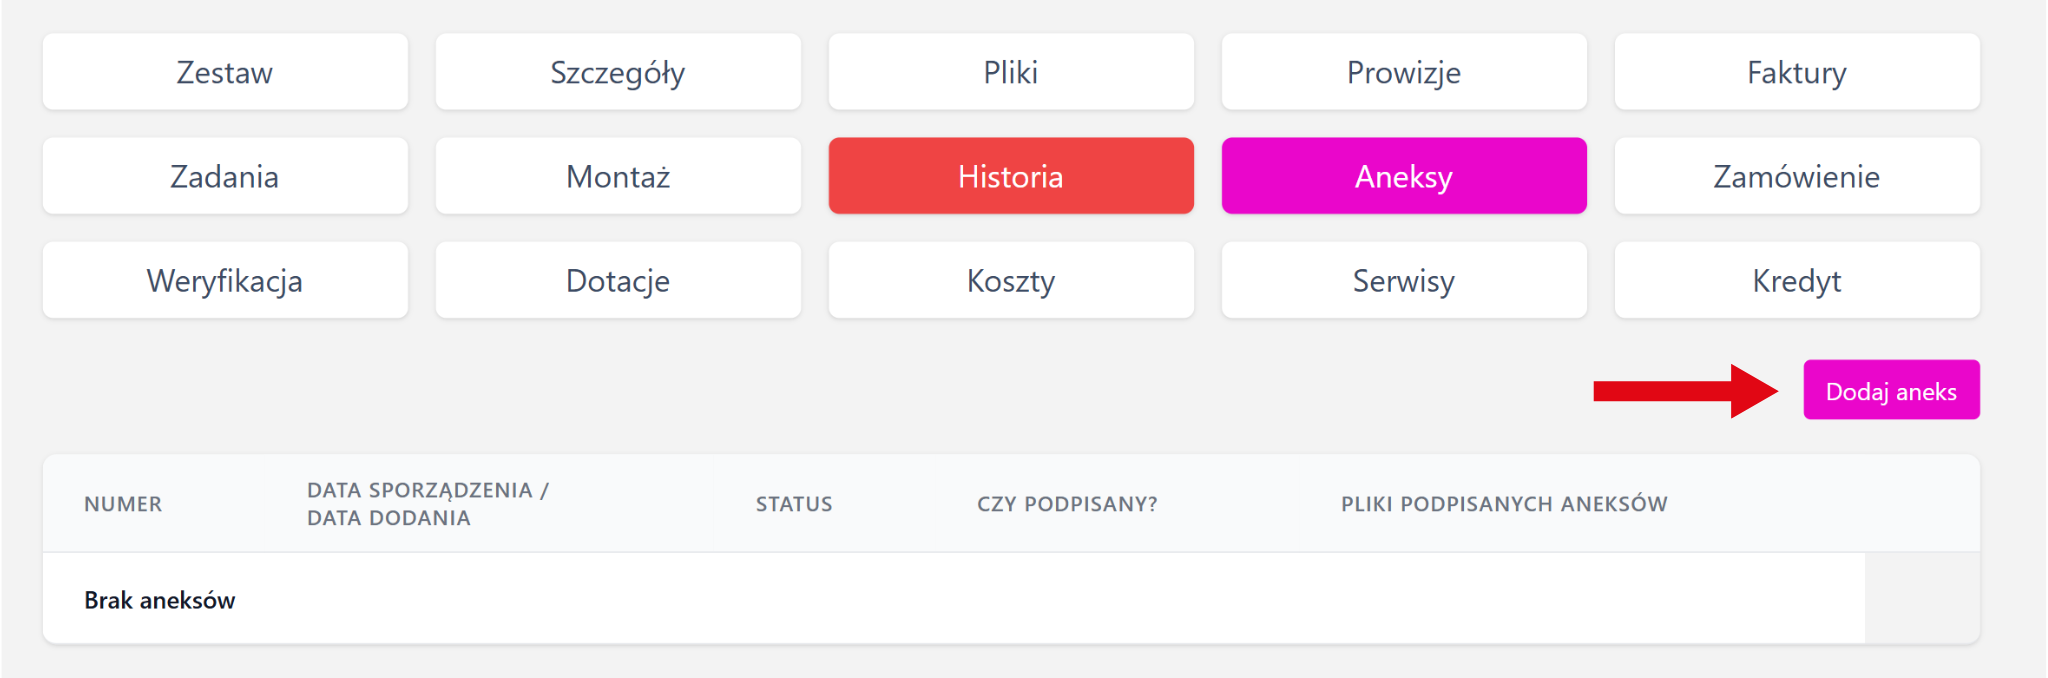The height and width of the screenshot is (678, 2048).
Task: Click the Brak aneksów table row
Action: [160, 600]
